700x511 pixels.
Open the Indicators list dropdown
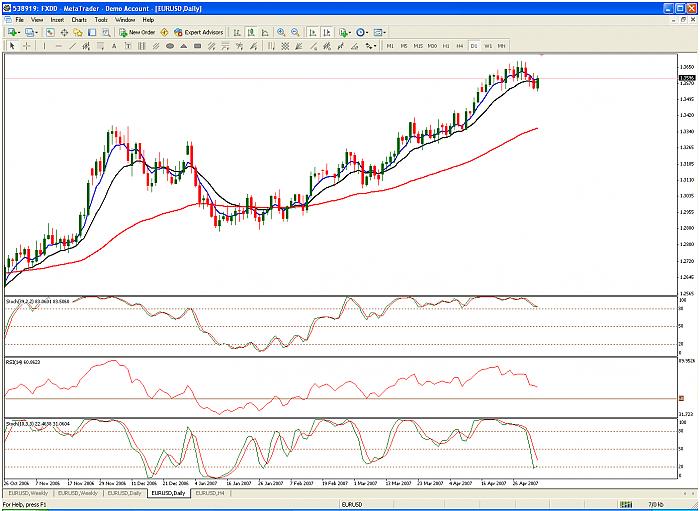[345, 33]
